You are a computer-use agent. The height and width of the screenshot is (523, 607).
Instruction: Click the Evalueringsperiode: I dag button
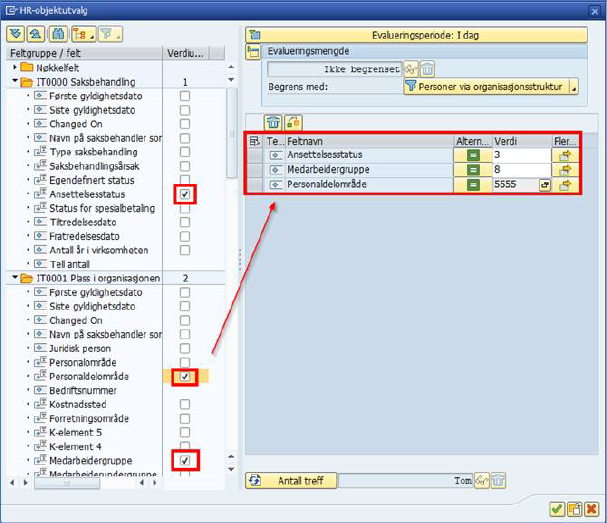[x=417, y=35]
